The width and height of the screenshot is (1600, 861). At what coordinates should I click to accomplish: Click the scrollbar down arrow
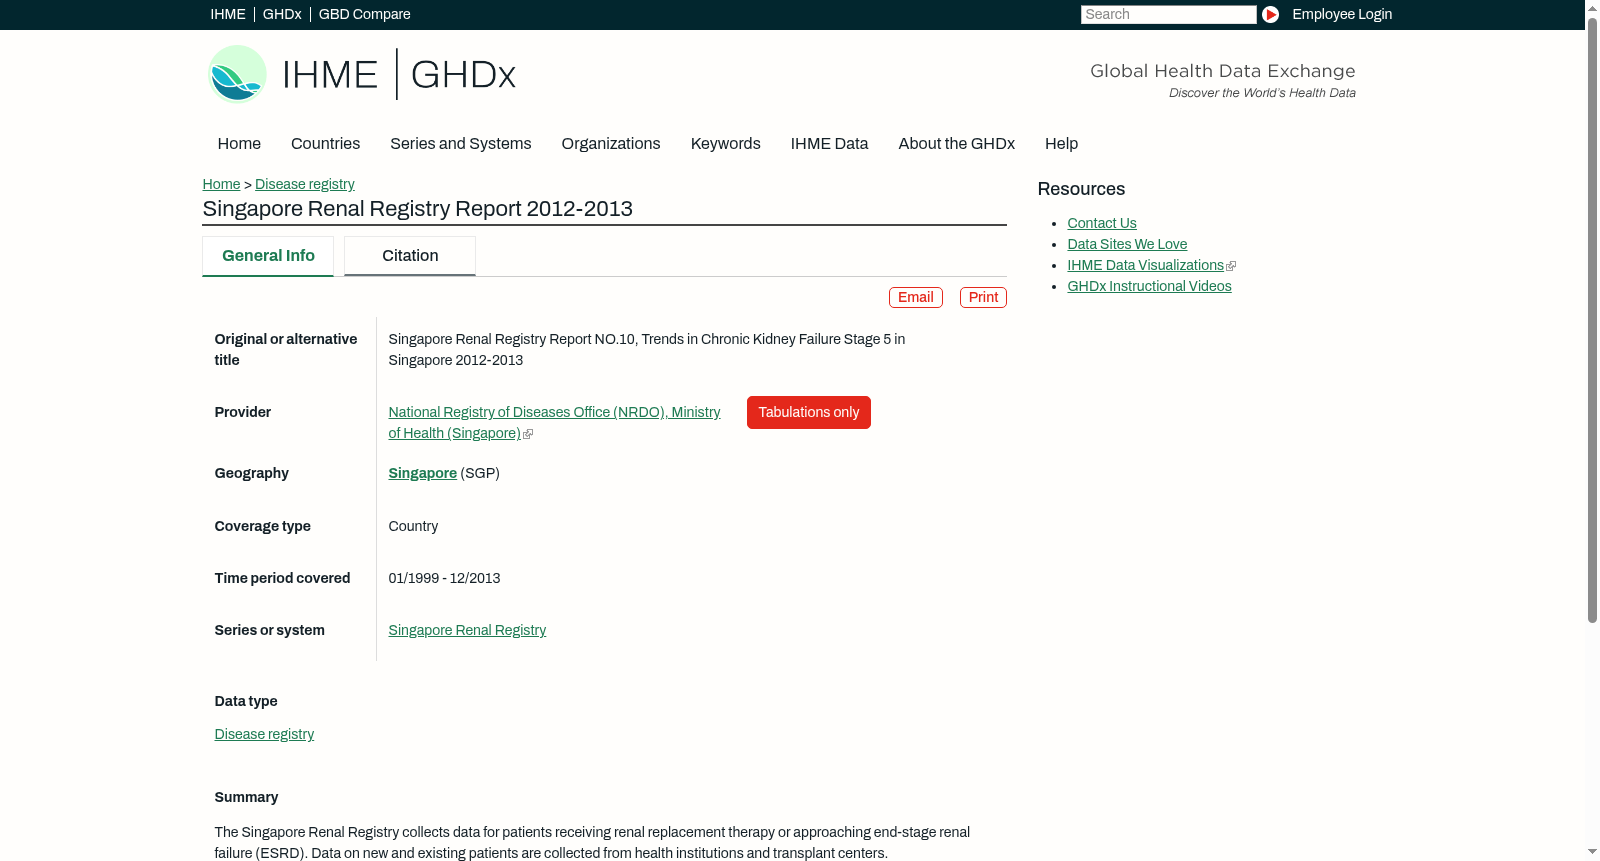tap(1592, 853)
